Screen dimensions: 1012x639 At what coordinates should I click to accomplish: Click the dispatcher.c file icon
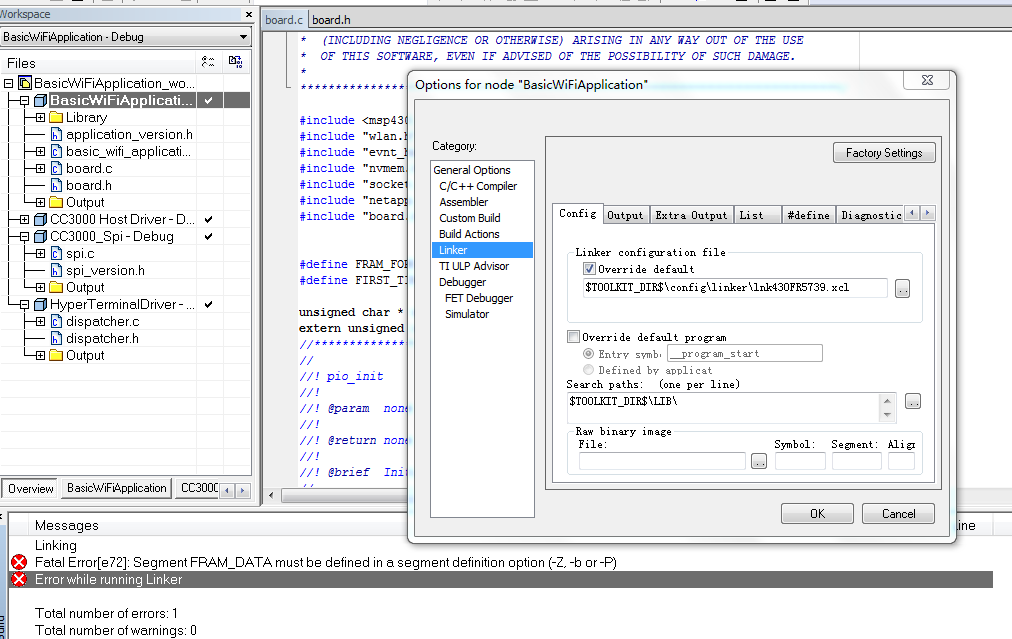pyautogui.click(x=57, y=321)
